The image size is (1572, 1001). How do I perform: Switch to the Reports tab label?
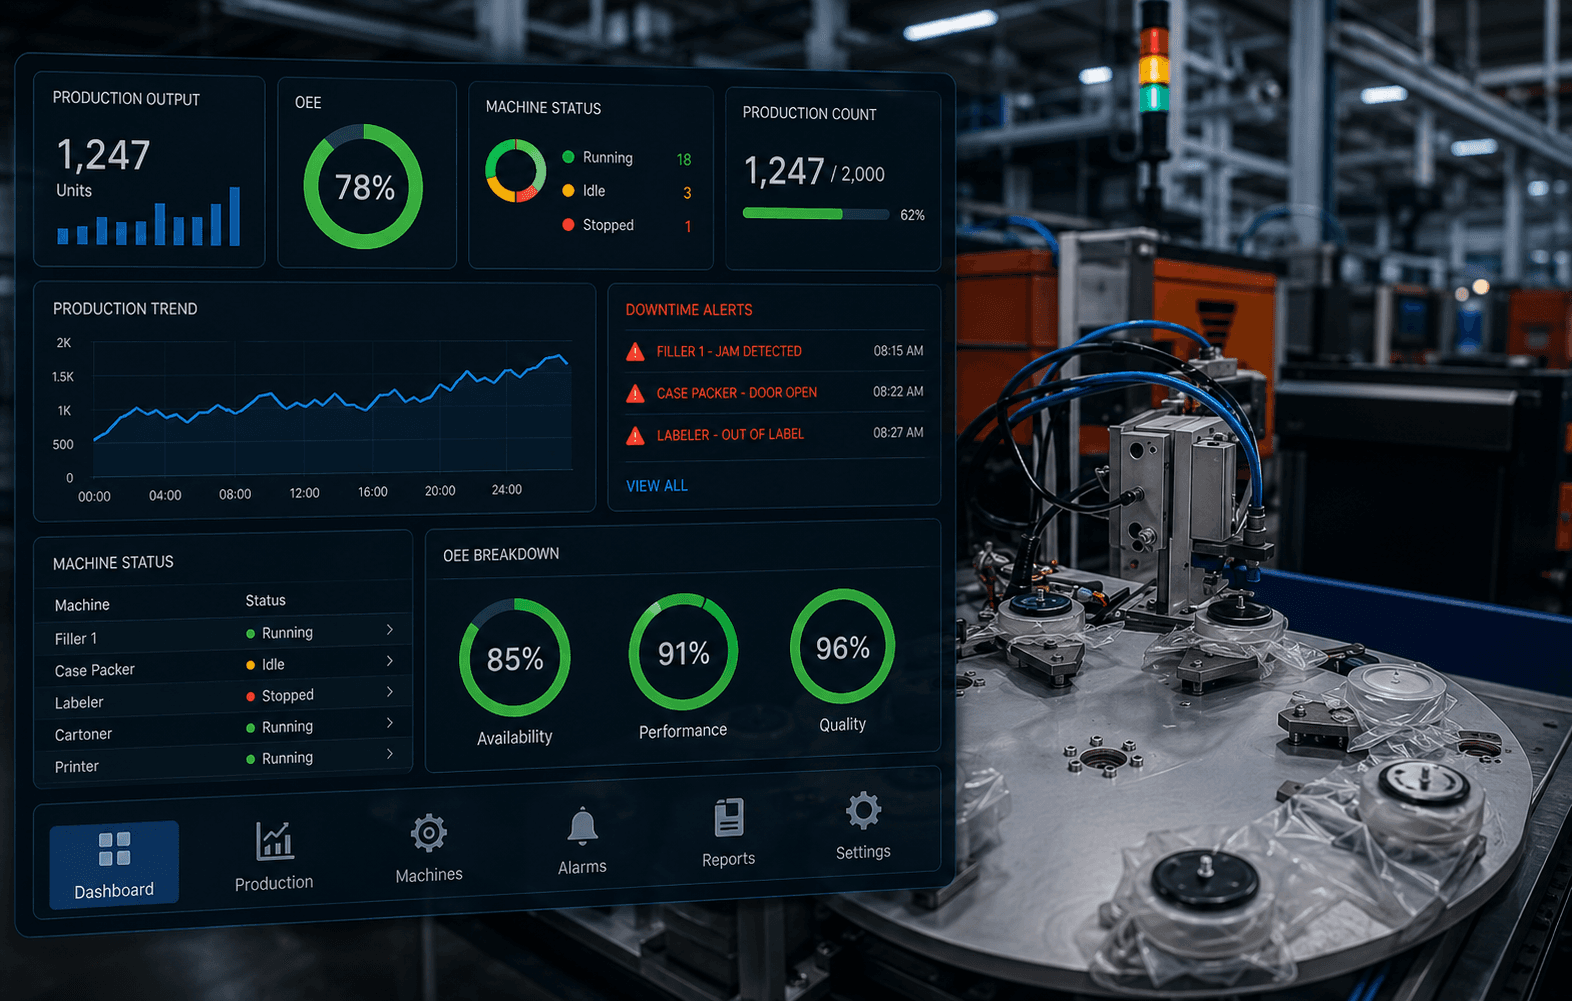click(x=728, y=859)
